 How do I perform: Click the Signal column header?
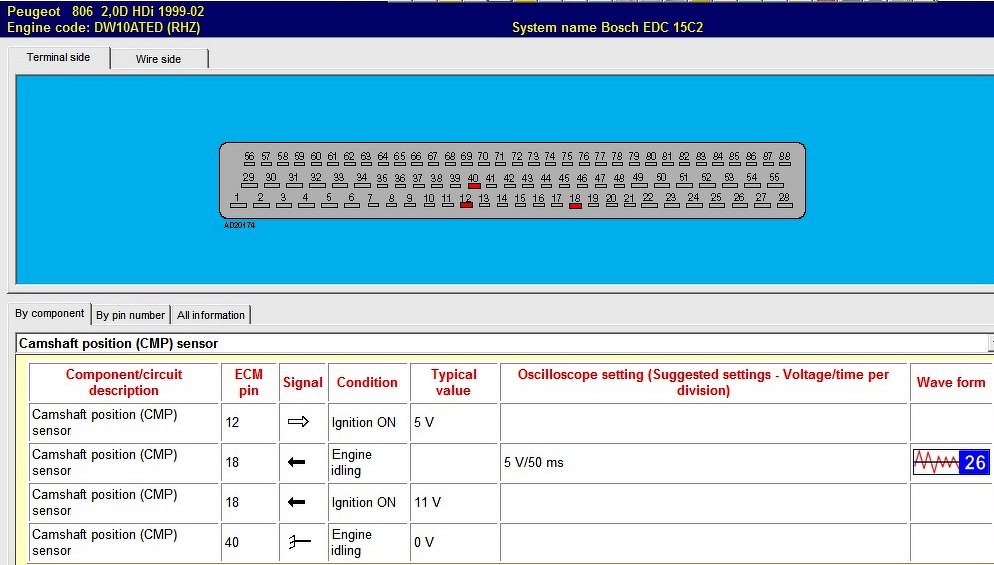pos(302,382)
